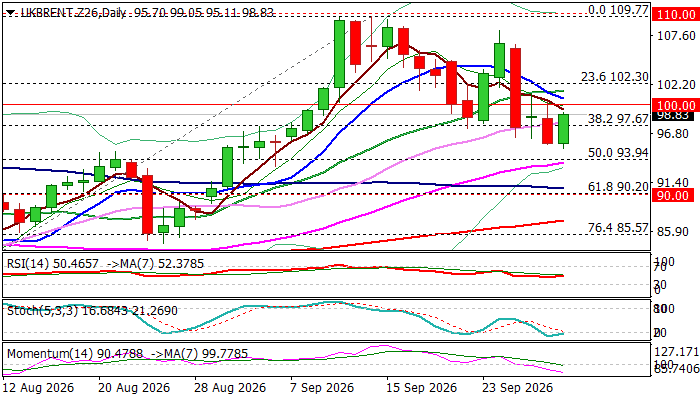Screen dimensions: 700x400
Task: Click the RSI(14) indicator label
Action: point(27,264)
